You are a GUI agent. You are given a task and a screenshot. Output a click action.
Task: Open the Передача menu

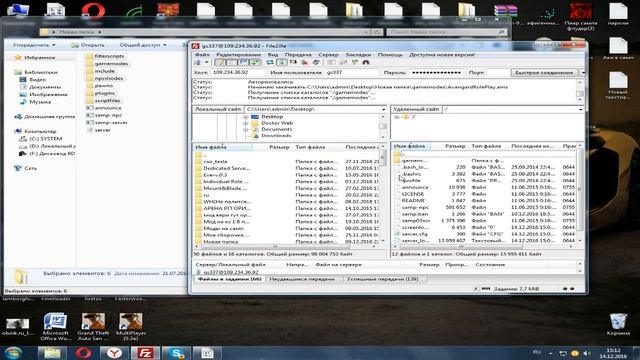(x=298, y=54)
